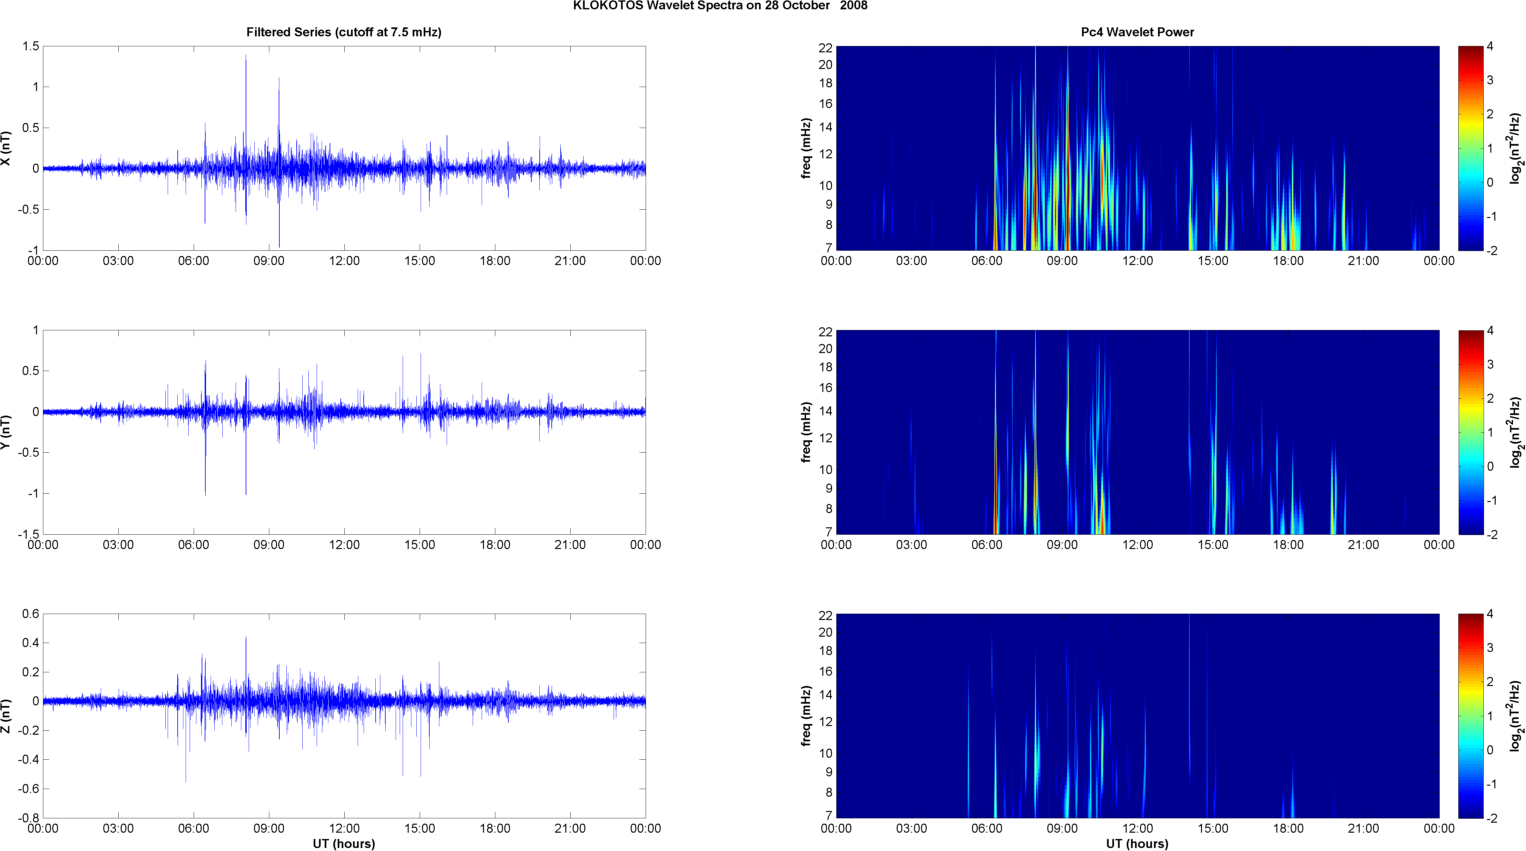Image resolution: width=1526 pixels, height=851 pixels.
Task: Click "15:00" tick under the Y wavelet spectrogram
Action: pyautogui.click(x=1213, y=545)
